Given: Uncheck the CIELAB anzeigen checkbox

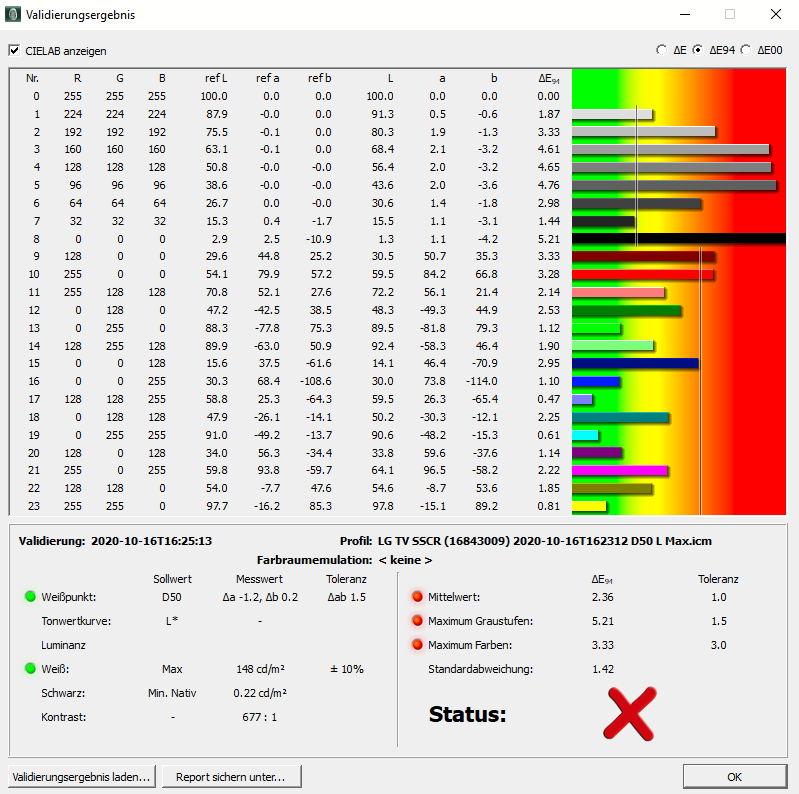Looking at the screenshot, I should (14, 50).
